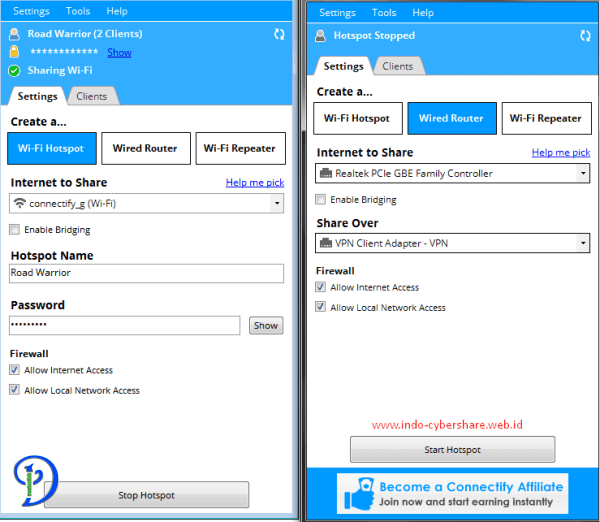Select Wi-Fi Repeater mode in right window

(x=546, y=118)
